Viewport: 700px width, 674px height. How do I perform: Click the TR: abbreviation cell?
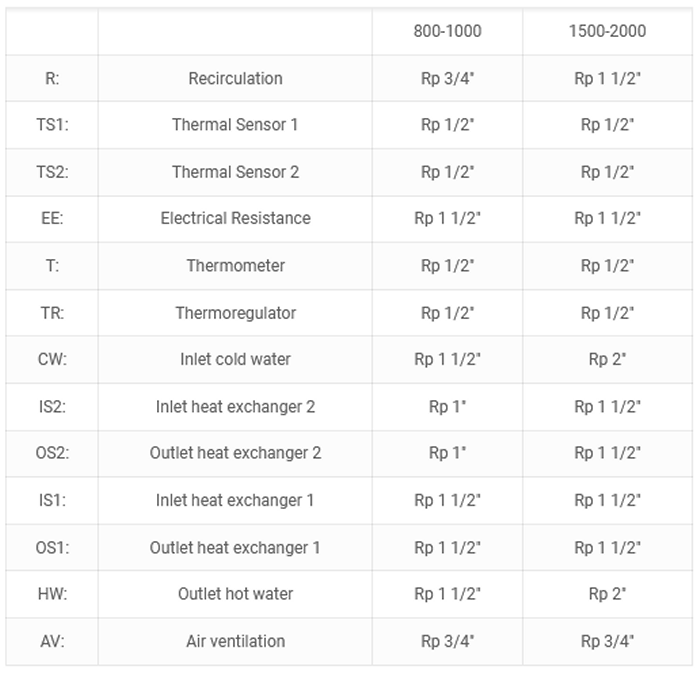point(51,313)
